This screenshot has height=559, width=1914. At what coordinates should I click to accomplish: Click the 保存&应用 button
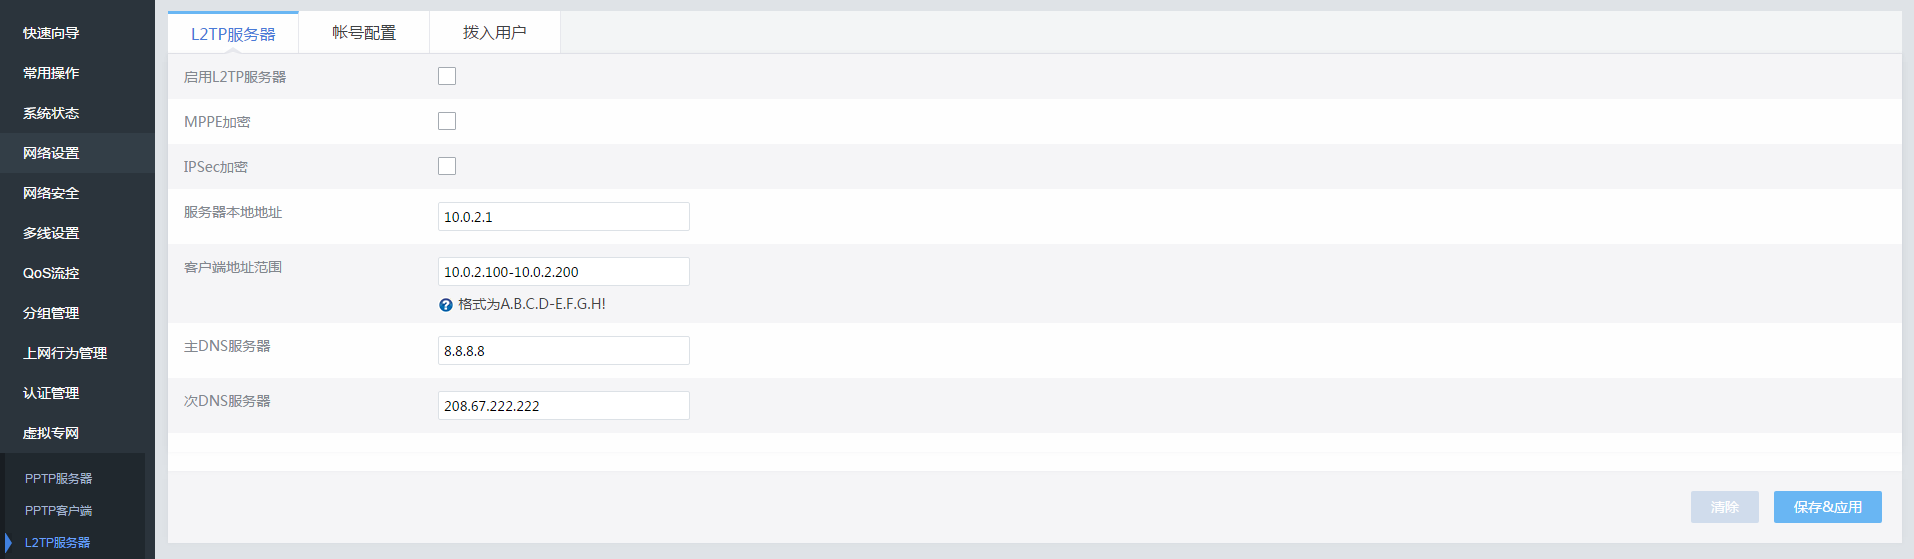1827,507
